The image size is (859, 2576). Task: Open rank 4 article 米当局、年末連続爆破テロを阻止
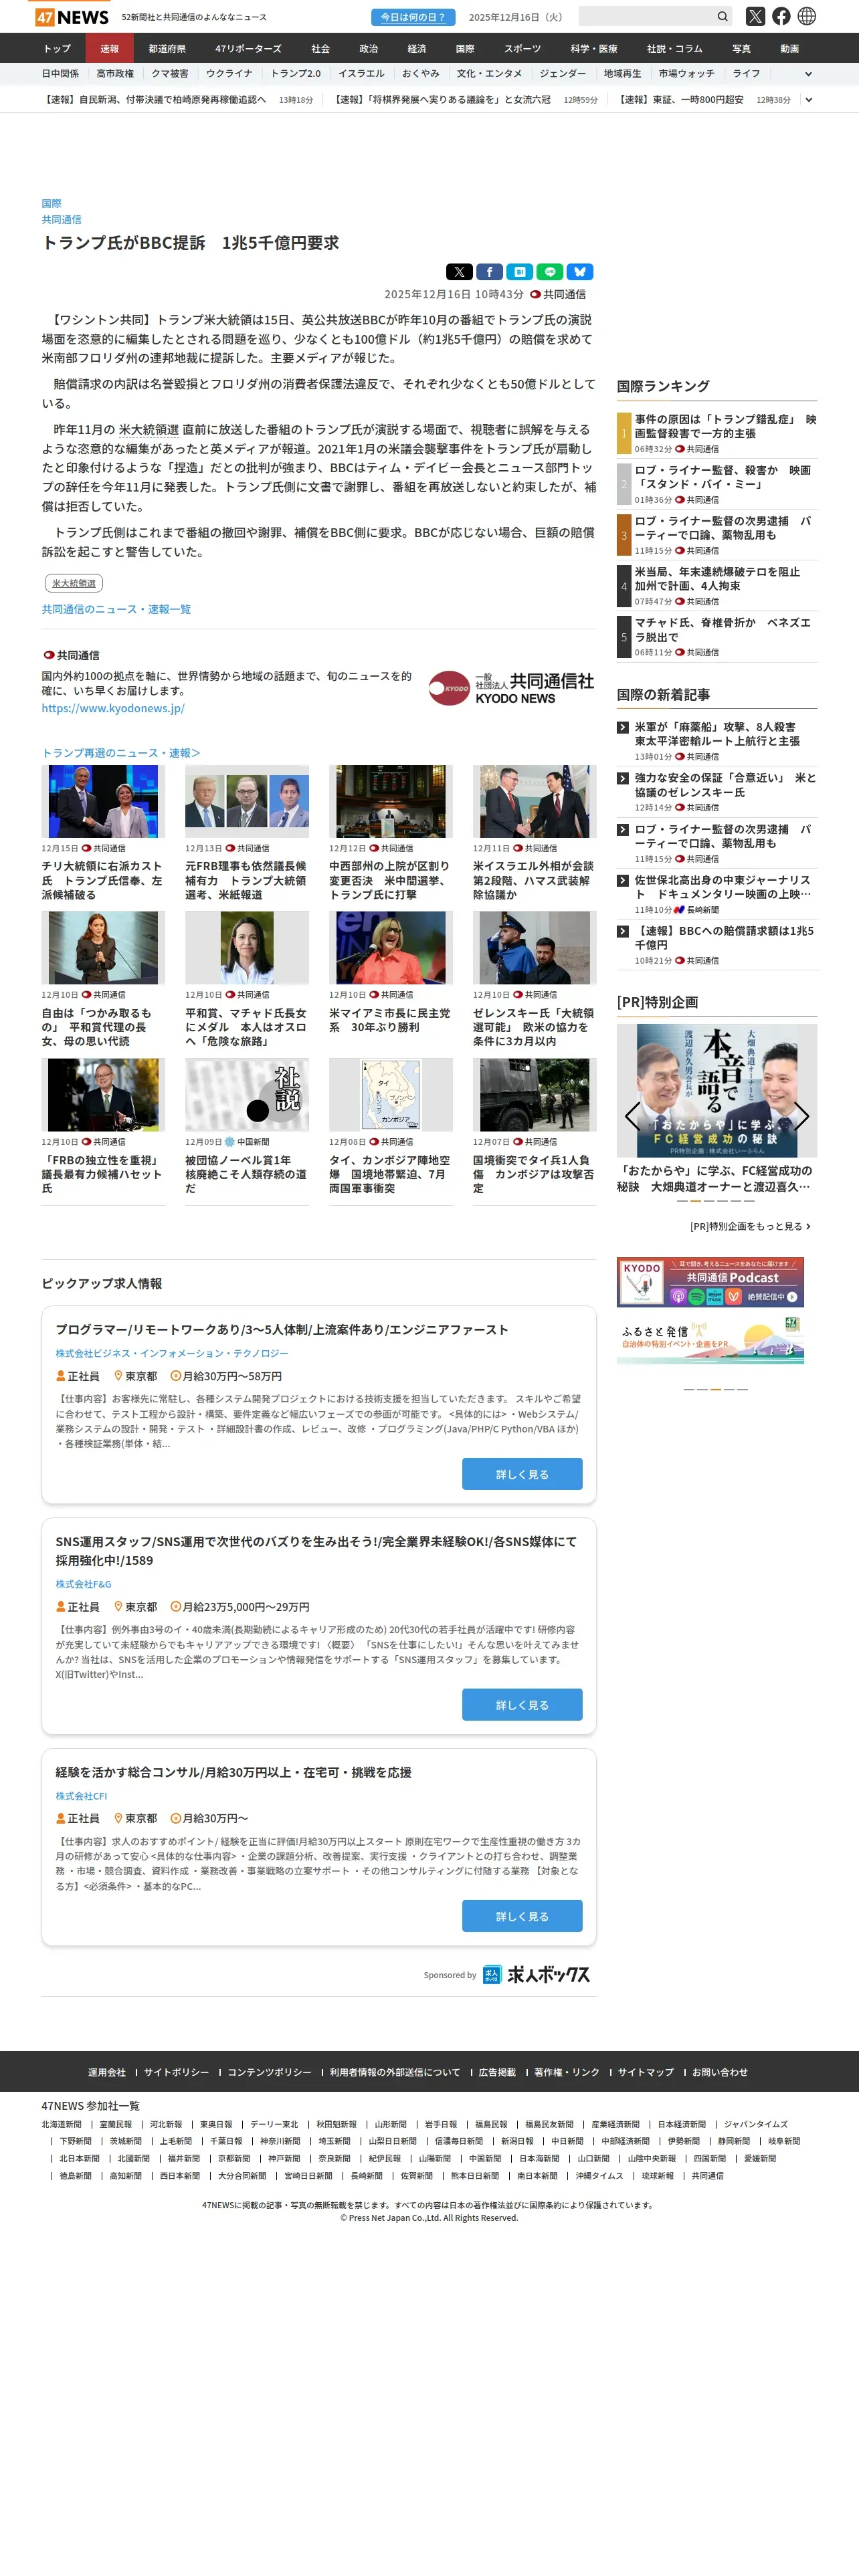pyautogui.click(x=717, y=579)
